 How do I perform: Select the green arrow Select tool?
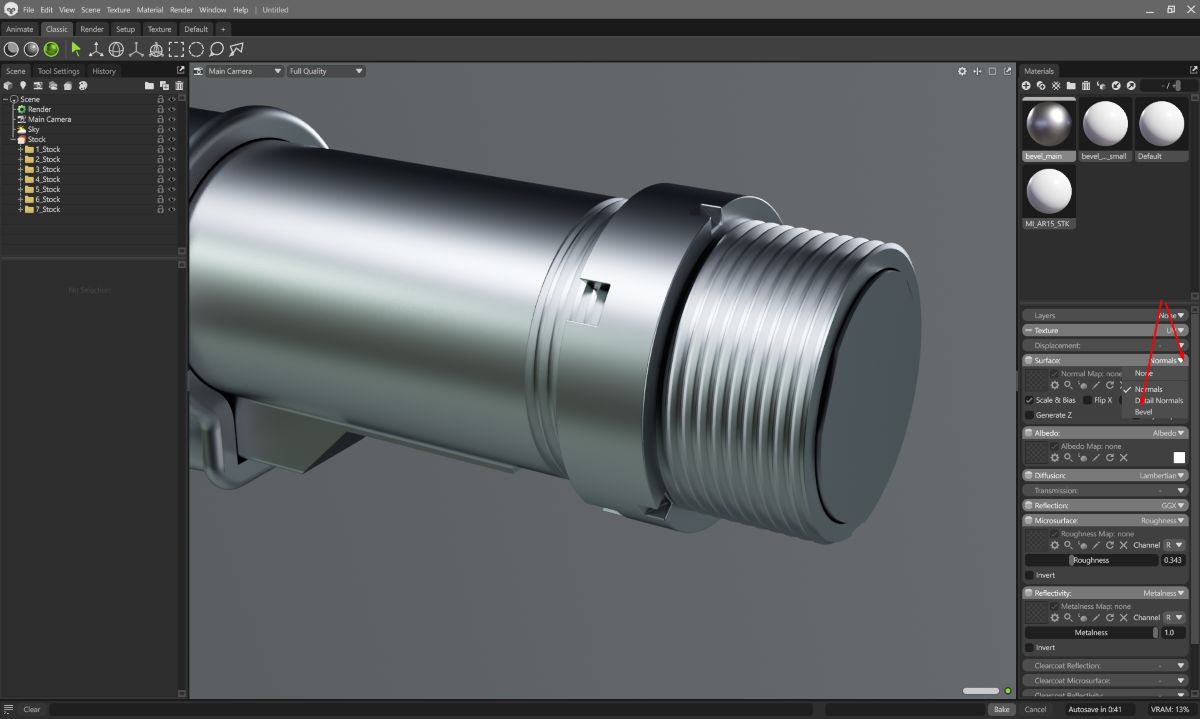76,49
